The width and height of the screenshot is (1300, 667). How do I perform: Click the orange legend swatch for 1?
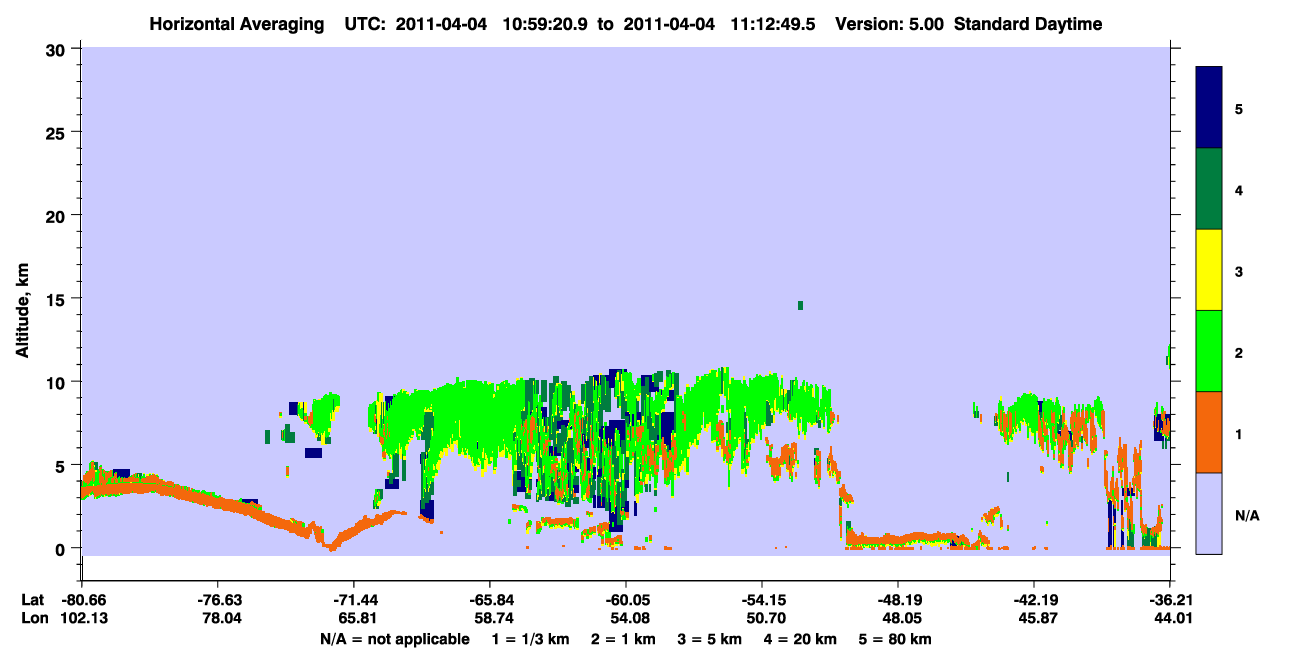pos(1209,432)
